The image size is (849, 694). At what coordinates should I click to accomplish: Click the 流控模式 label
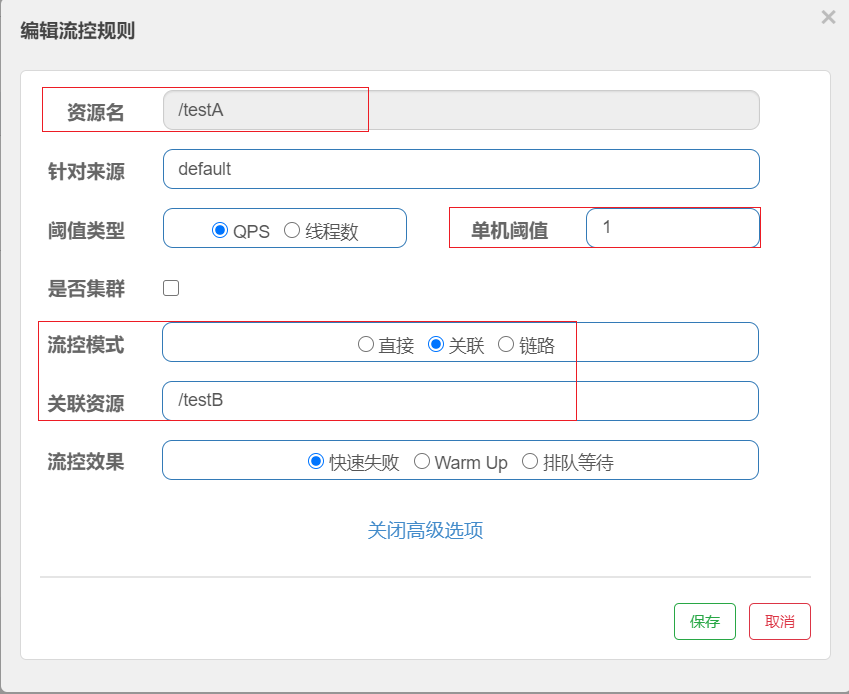(x=86, y=344)
